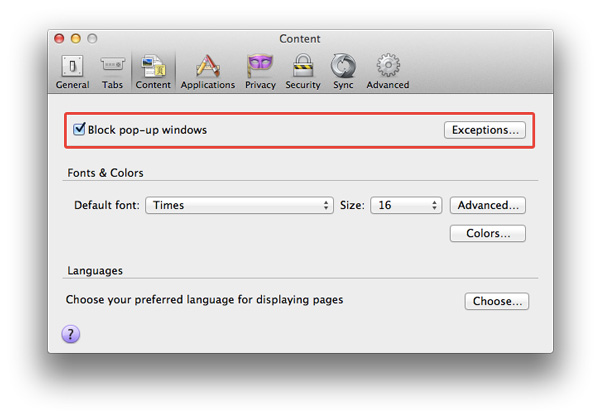Minimize the window using the yellow button
This screenshot has height=418, width=600.
75,39
